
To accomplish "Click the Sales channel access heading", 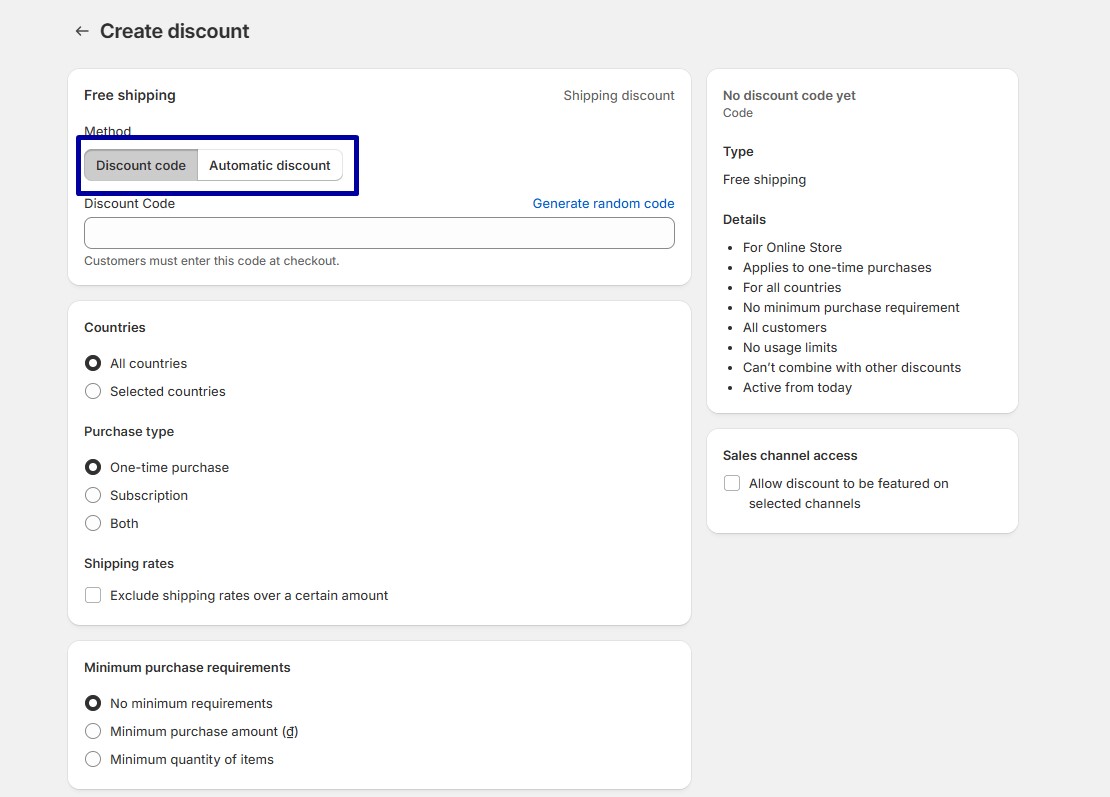I will (790, 456).
